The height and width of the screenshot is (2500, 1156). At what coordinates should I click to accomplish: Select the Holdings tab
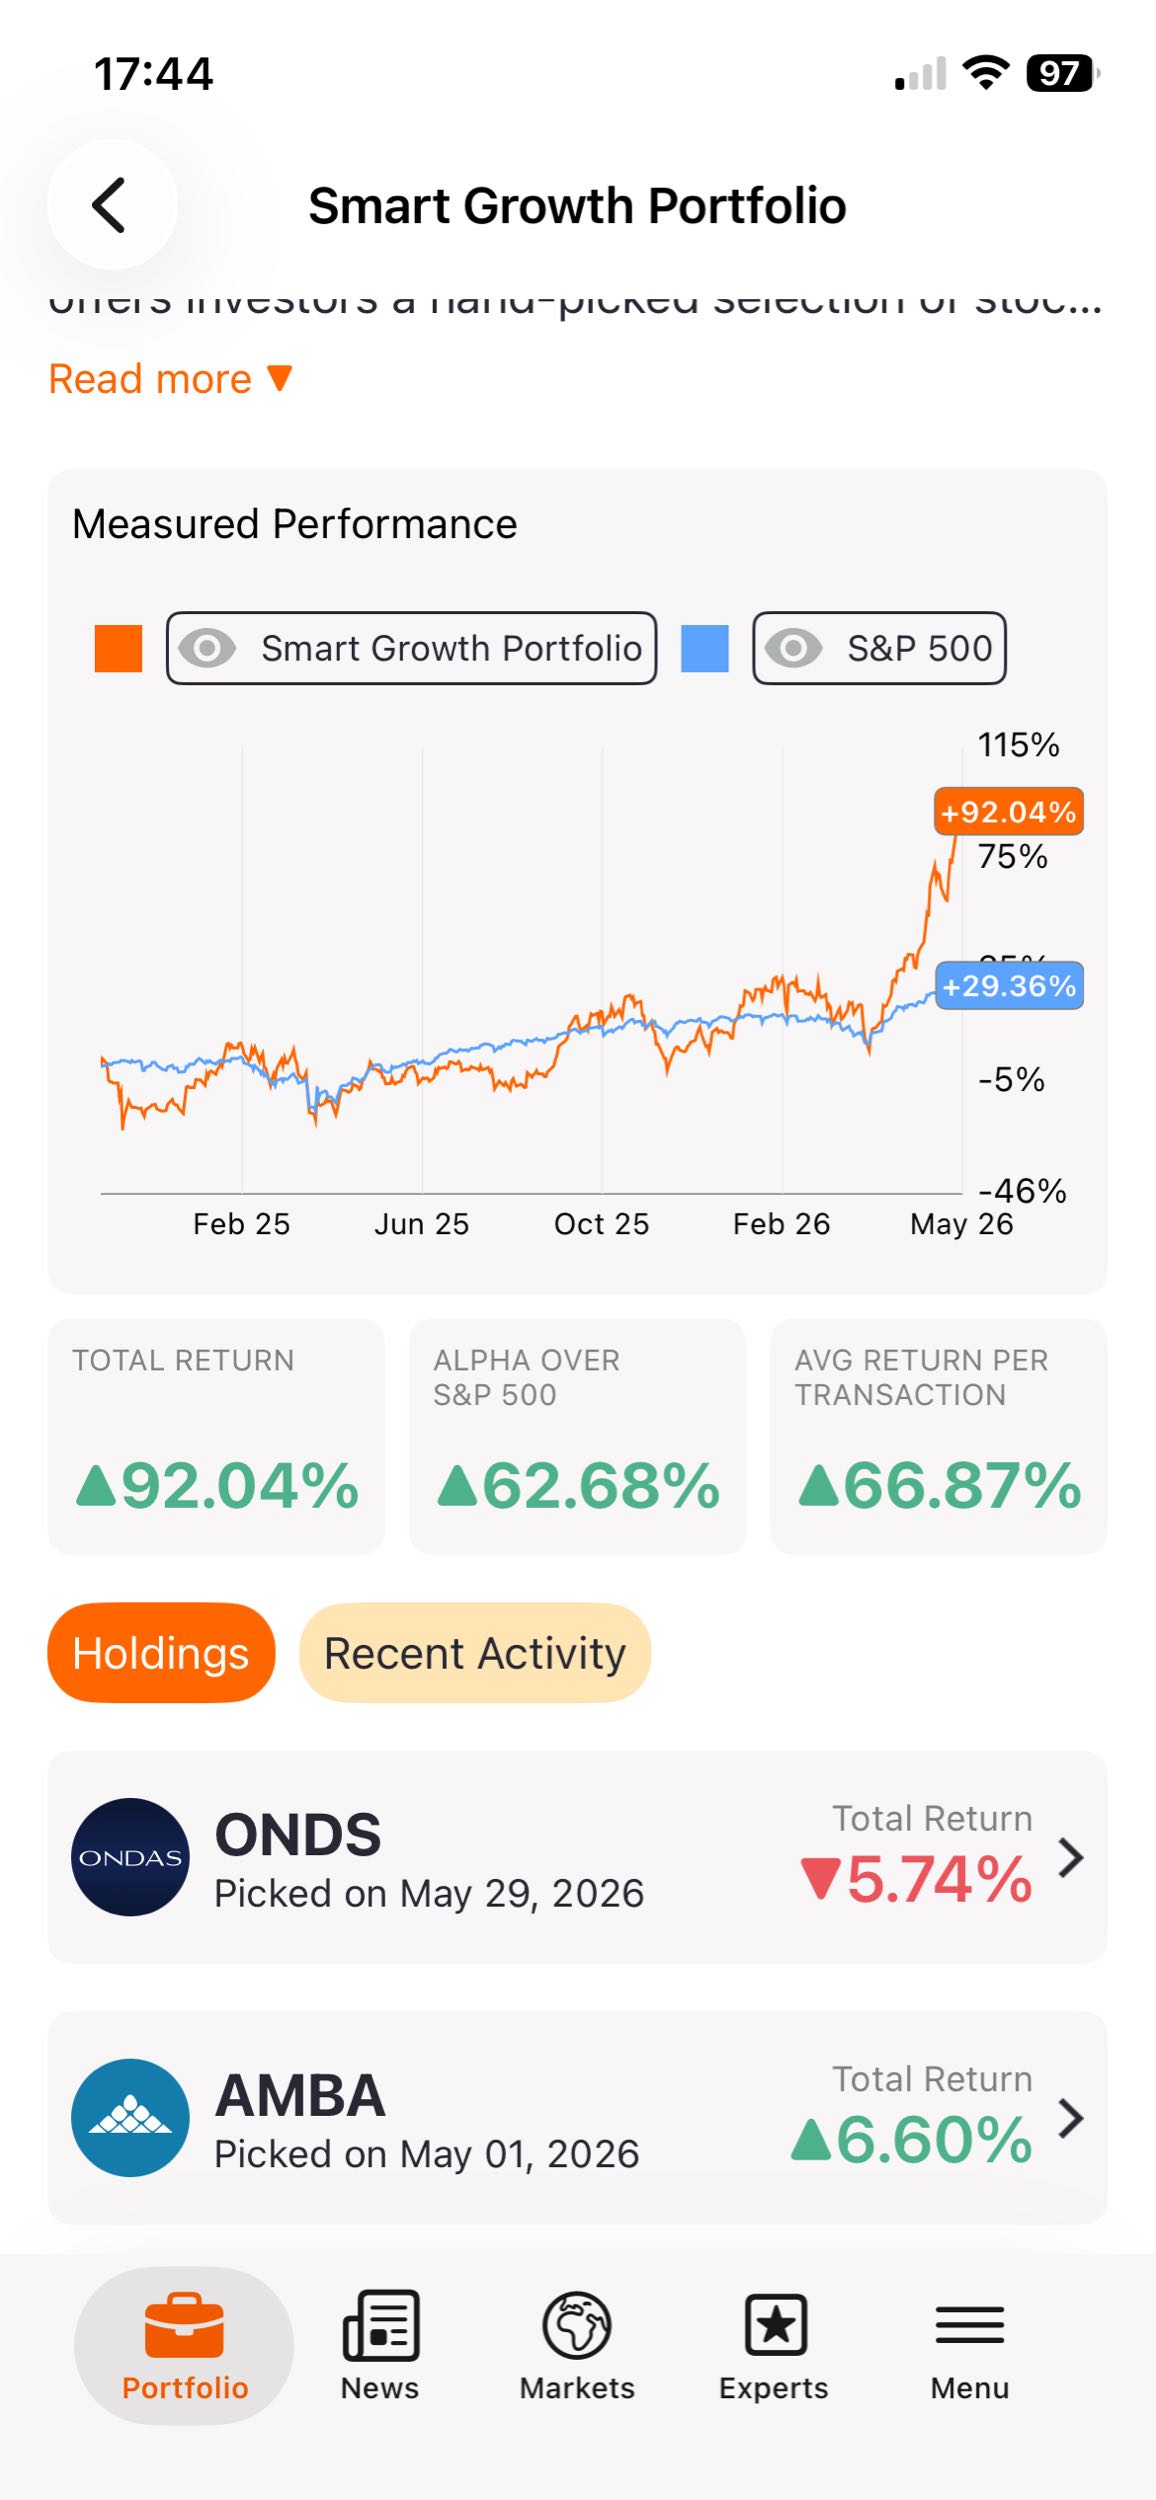(161, 1653)
